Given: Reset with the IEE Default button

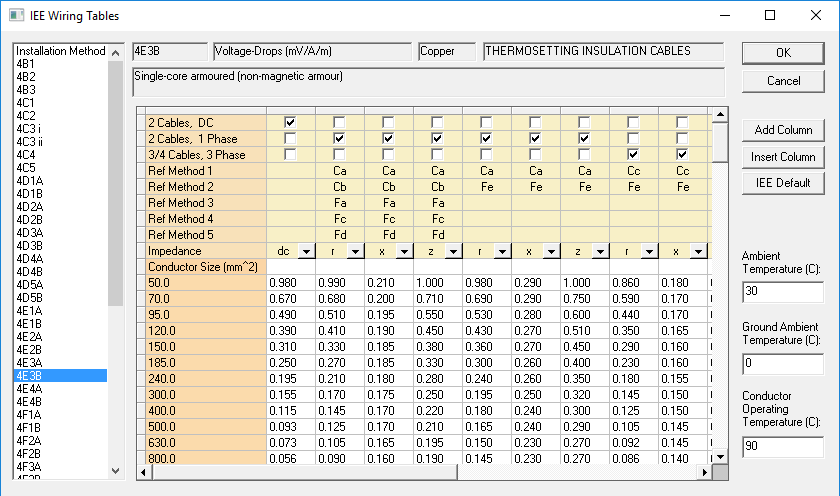Looking at the screenshot, I should [784, 183].
